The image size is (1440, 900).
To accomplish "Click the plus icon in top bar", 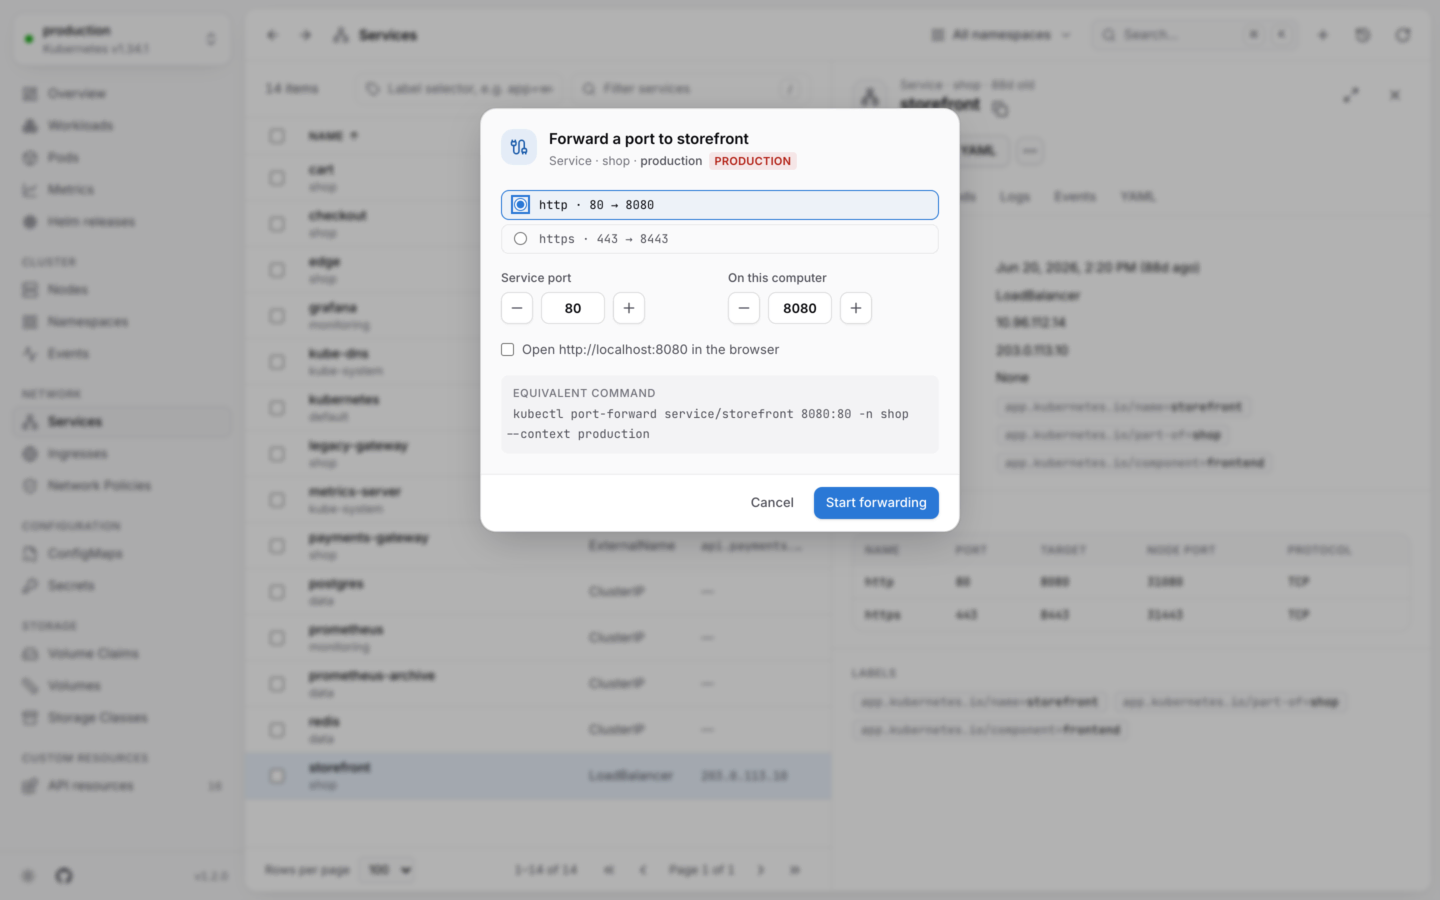I will pyautogui.click(x=1322, y=35).
